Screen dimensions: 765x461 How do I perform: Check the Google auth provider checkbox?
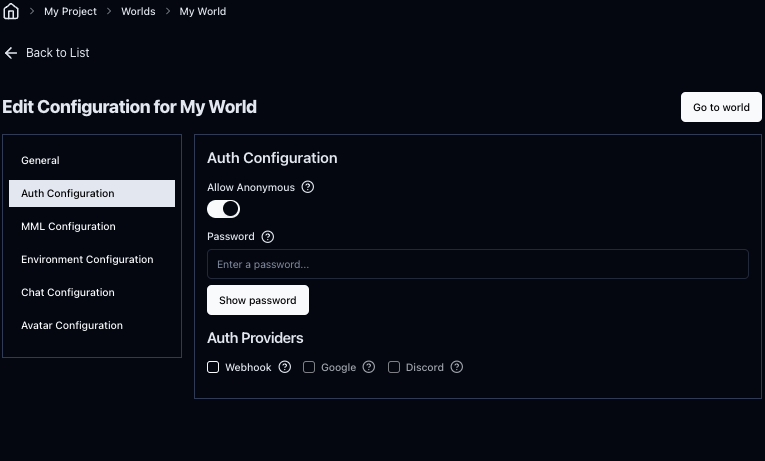pyautogui.click(x=309, y=367)
